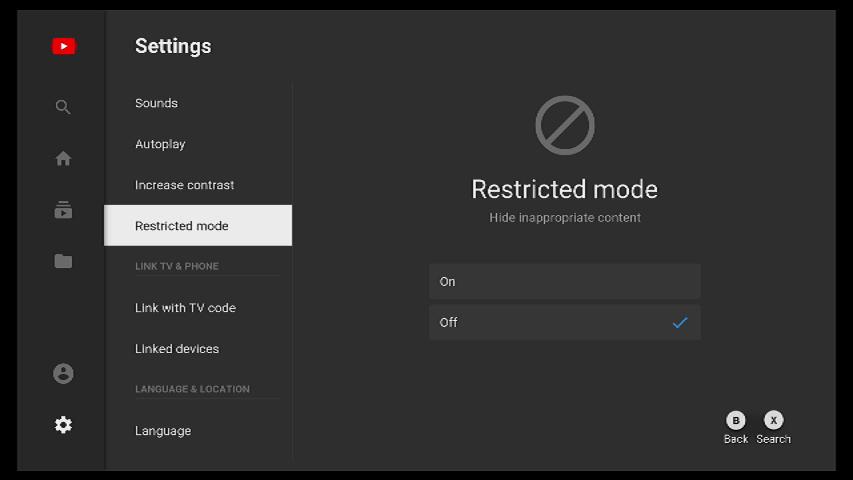Open the Subscriptions sidebar icon

coord(63,210)
